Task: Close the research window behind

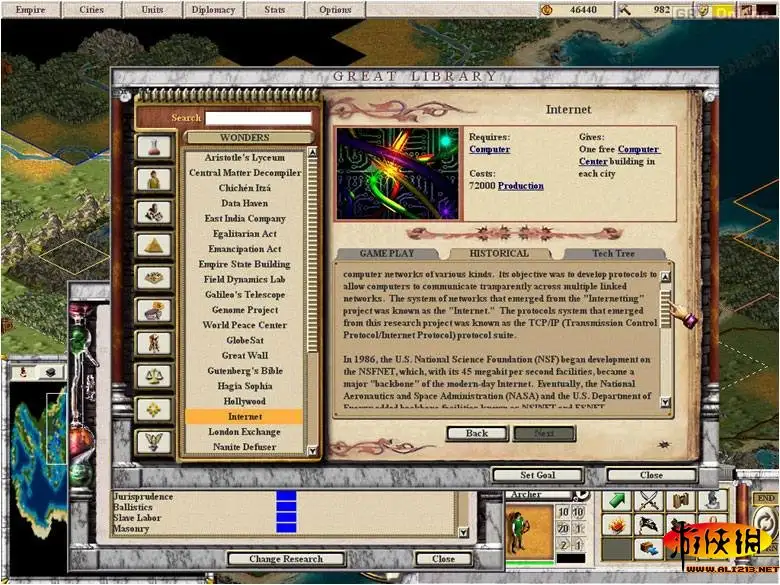Action: 443,559
